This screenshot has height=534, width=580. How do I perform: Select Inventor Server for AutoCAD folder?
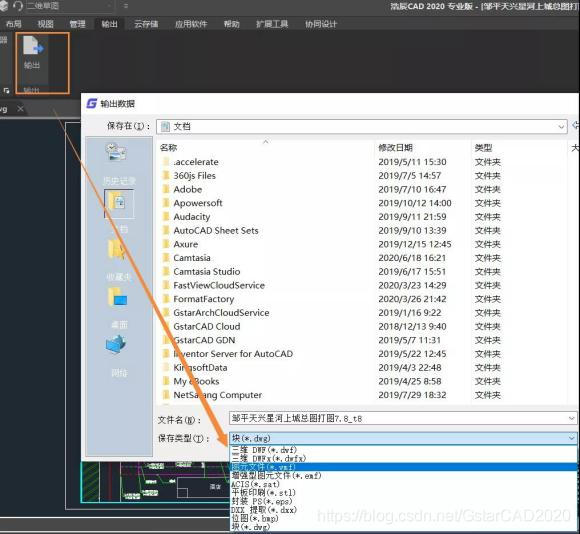point(233,354)
